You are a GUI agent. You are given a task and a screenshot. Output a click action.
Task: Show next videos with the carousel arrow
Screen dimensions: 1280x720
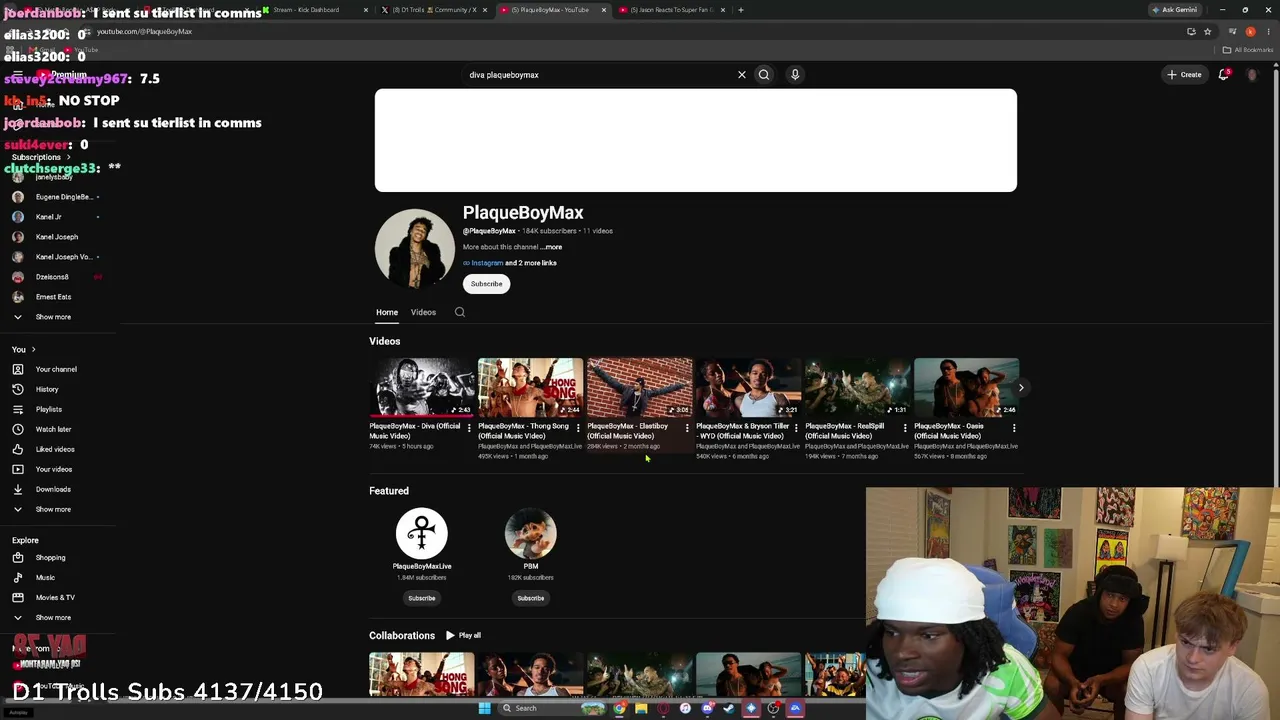[x=1020, y=387]
